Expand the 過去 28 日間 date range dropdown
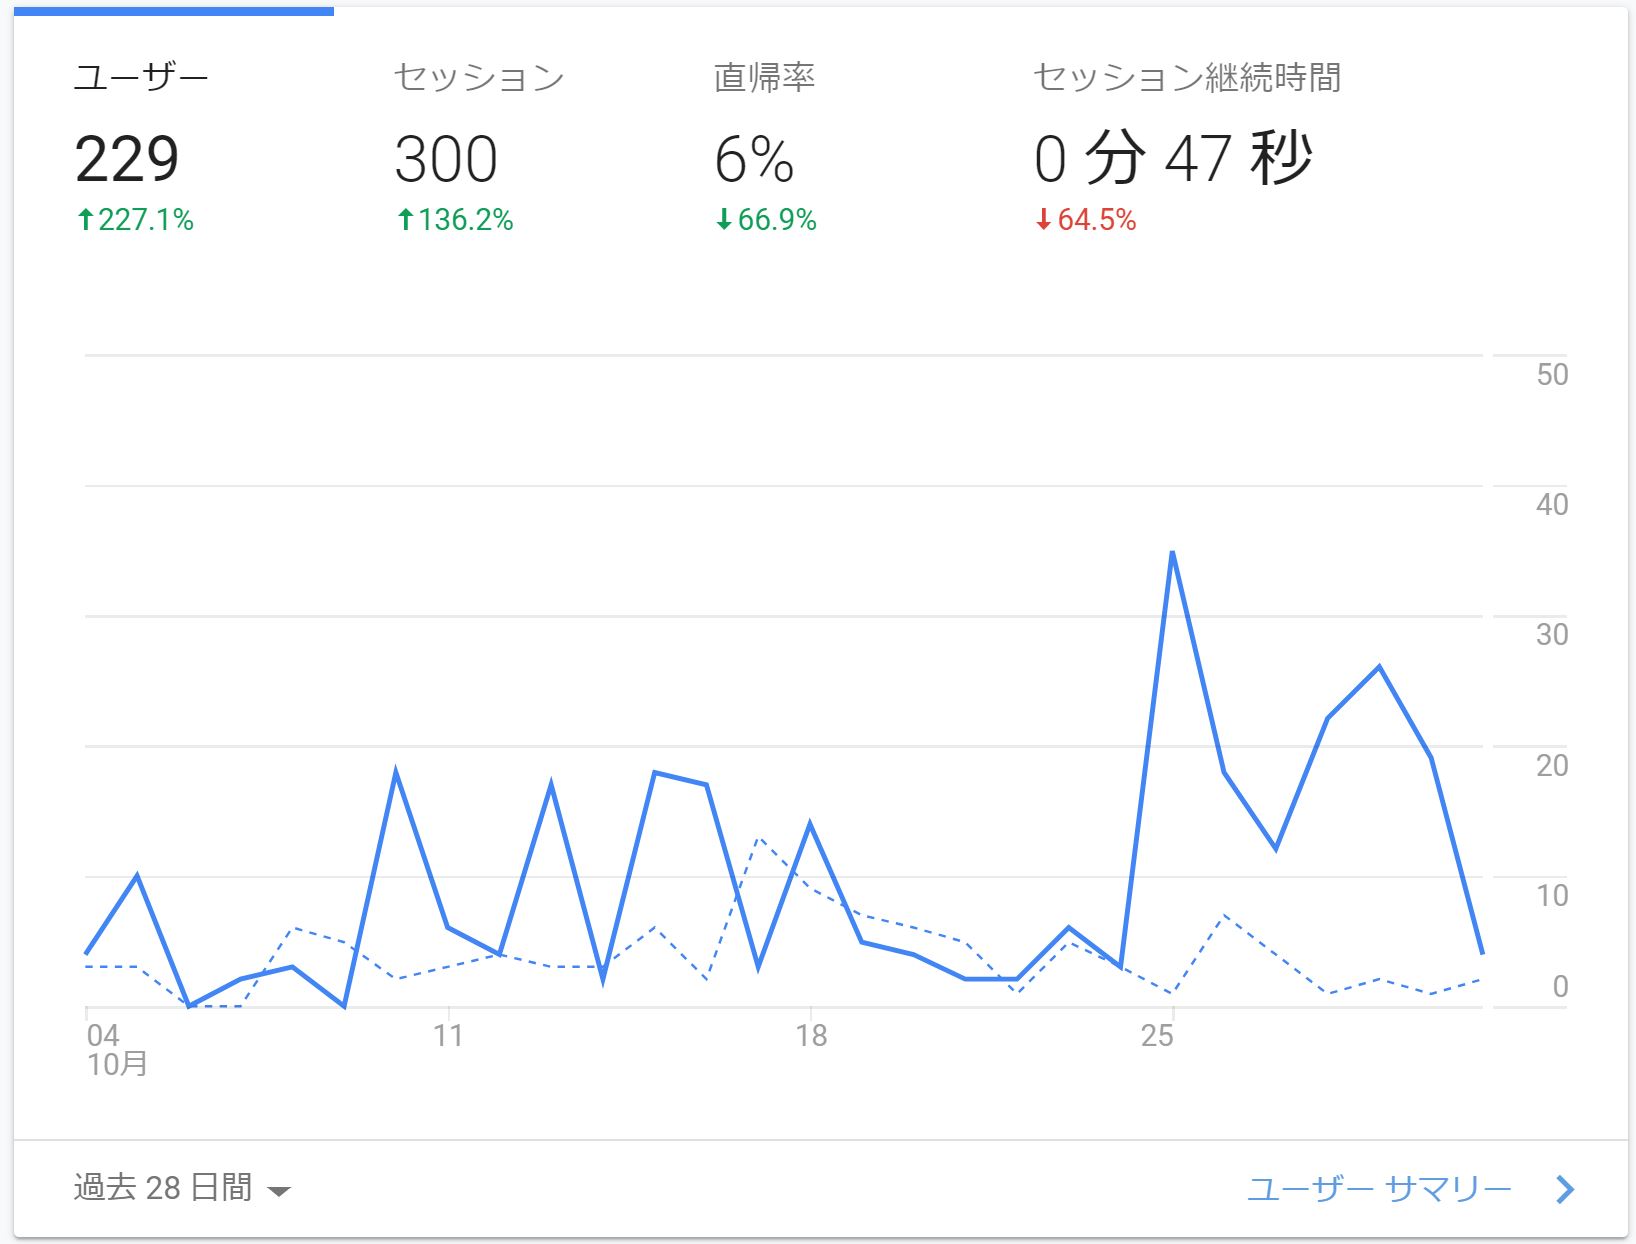 [x=163, y=1188]
